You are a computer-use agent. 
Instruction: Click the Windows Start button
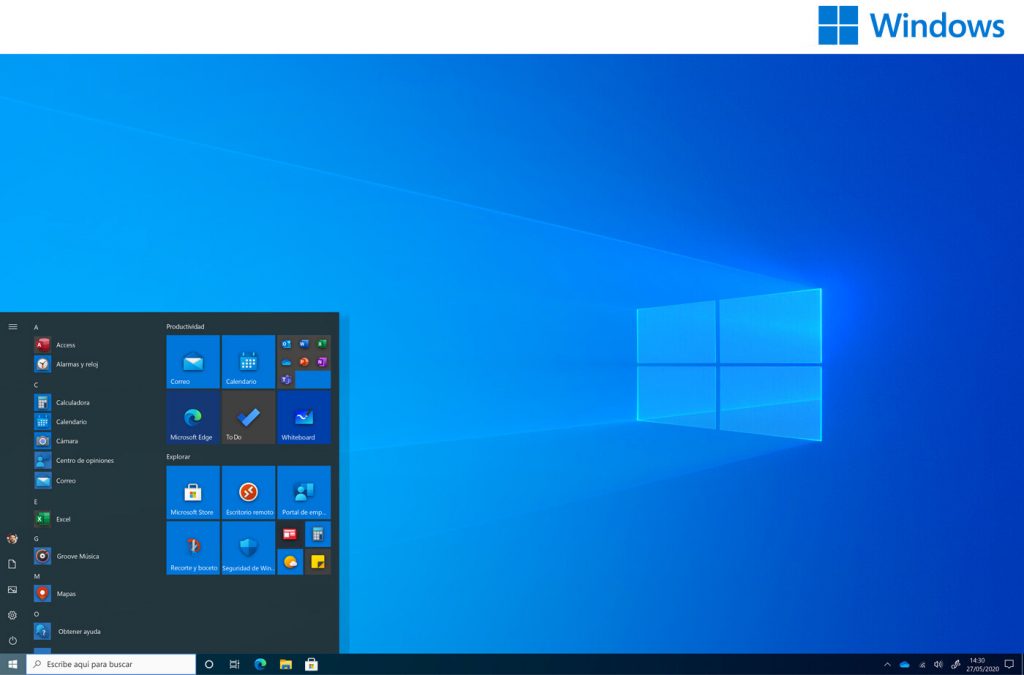coord(12,665)
